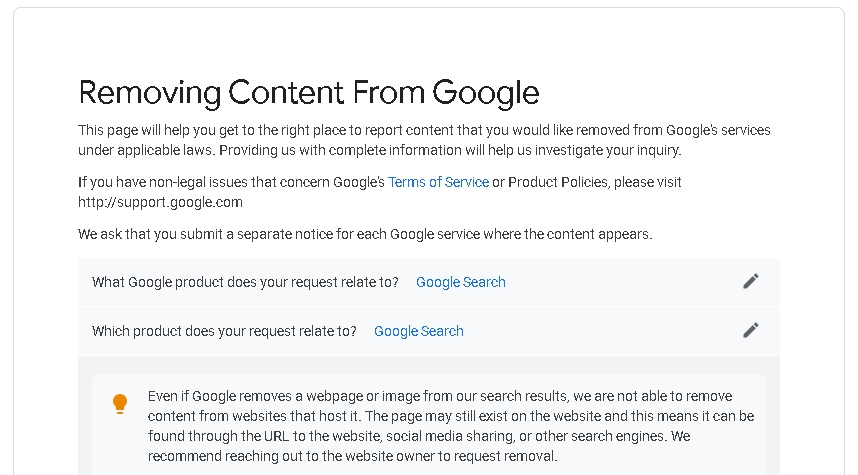Open the Terms of Service link
Screen dimensions: 858x475
tap(438, 182)
